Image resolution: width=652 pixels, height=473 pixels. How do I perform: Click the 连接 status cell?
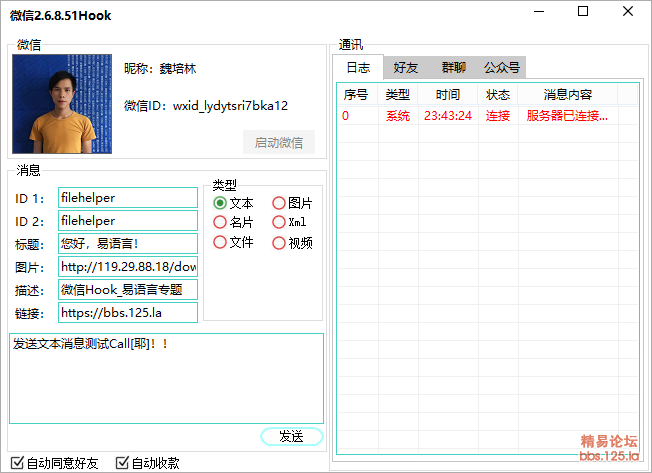[498, 116]
